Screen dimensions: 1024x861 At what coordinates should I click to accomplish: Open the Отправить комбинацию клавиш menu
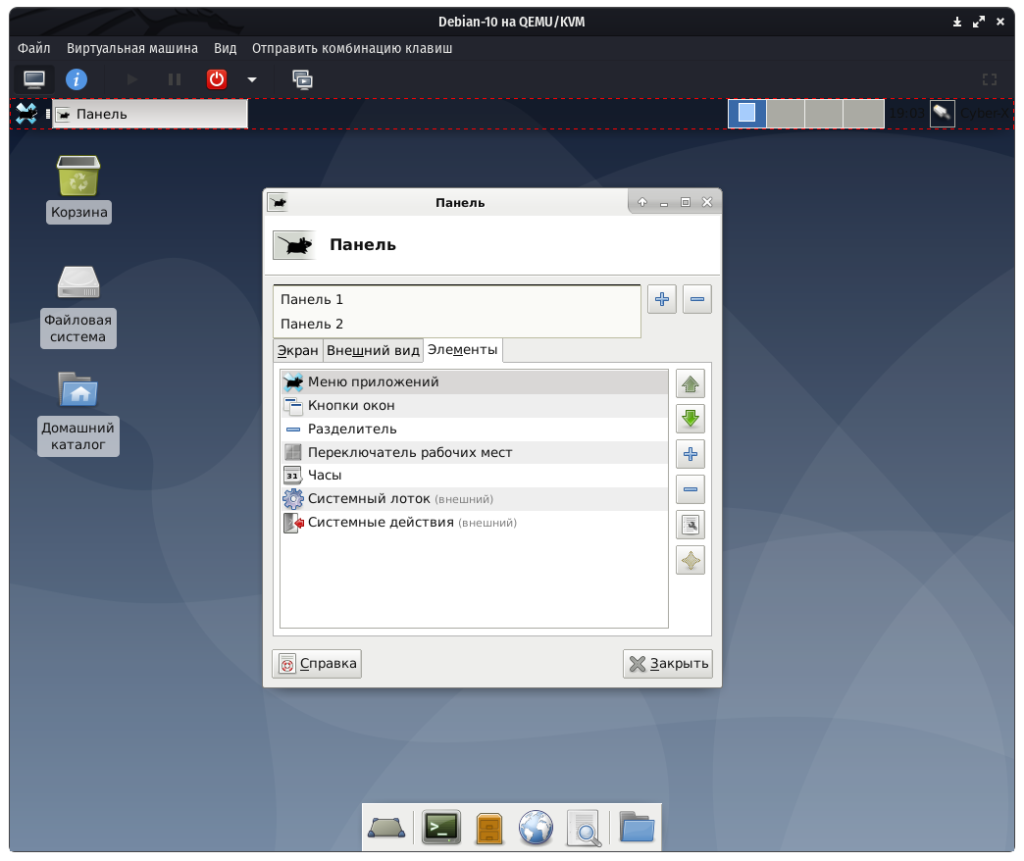(352, 48)
